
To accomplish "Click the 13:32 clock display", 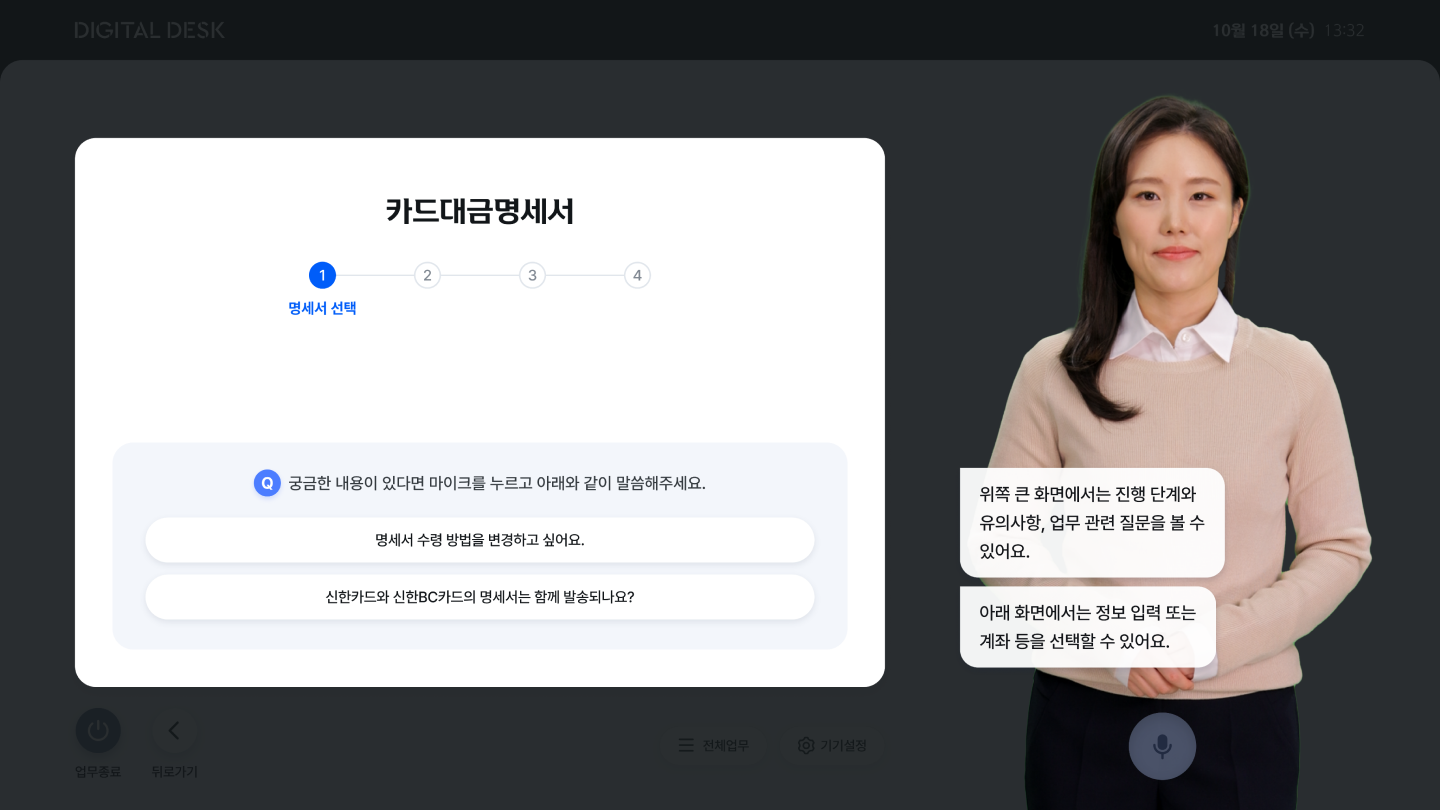I will tap(1344, 30).
